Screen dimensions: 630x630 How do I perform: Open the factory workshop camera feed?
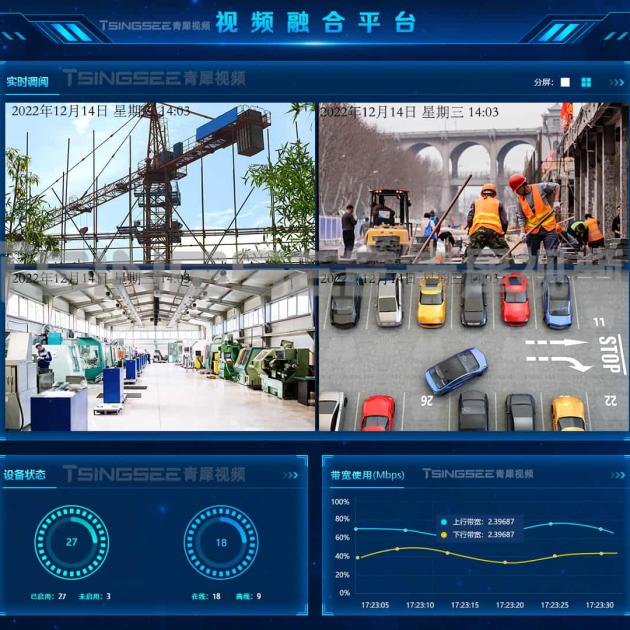pos(160,350)
